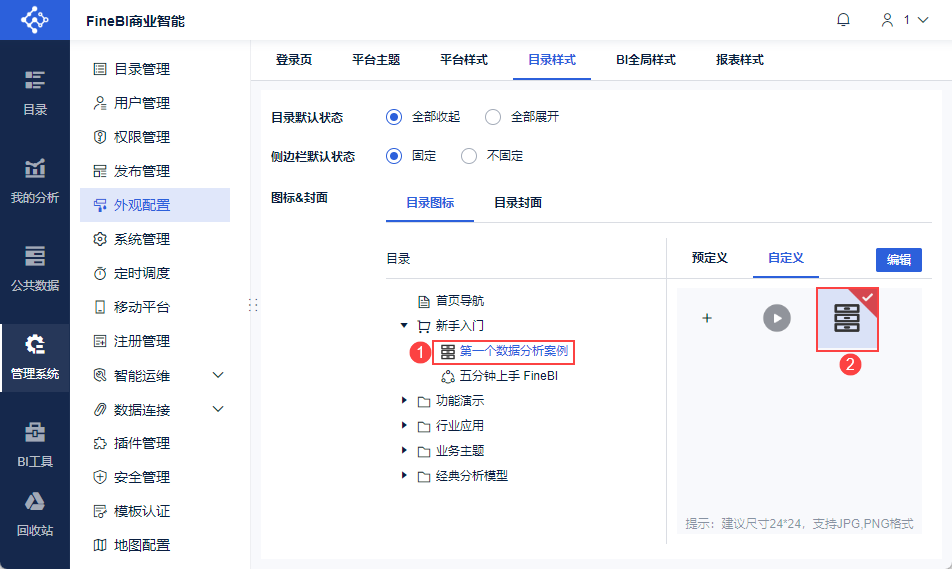Expand the 功能演示 folder triangle

(x=404, y=401)
